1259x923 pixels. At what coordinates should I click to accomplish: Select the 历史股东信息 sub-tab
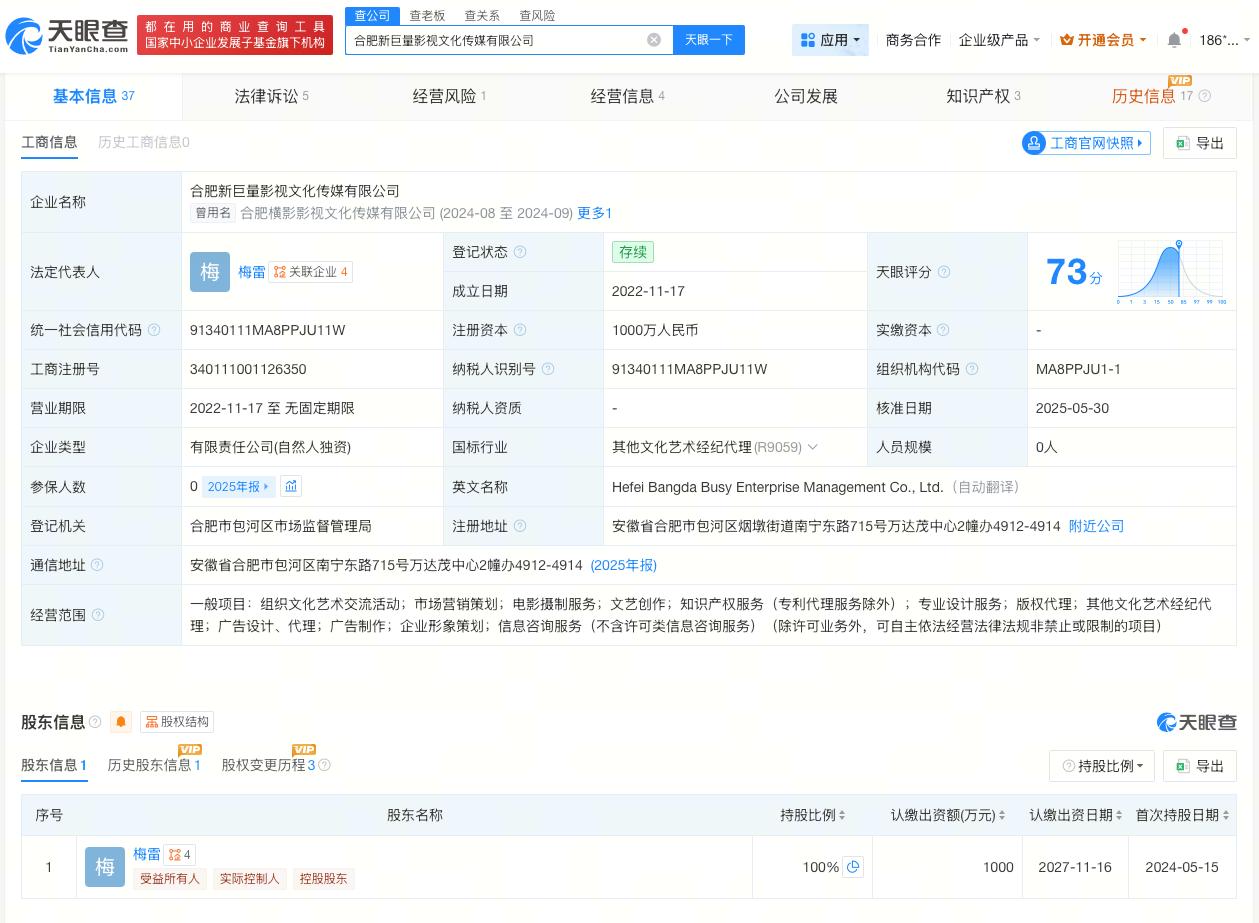coord(154,765)
